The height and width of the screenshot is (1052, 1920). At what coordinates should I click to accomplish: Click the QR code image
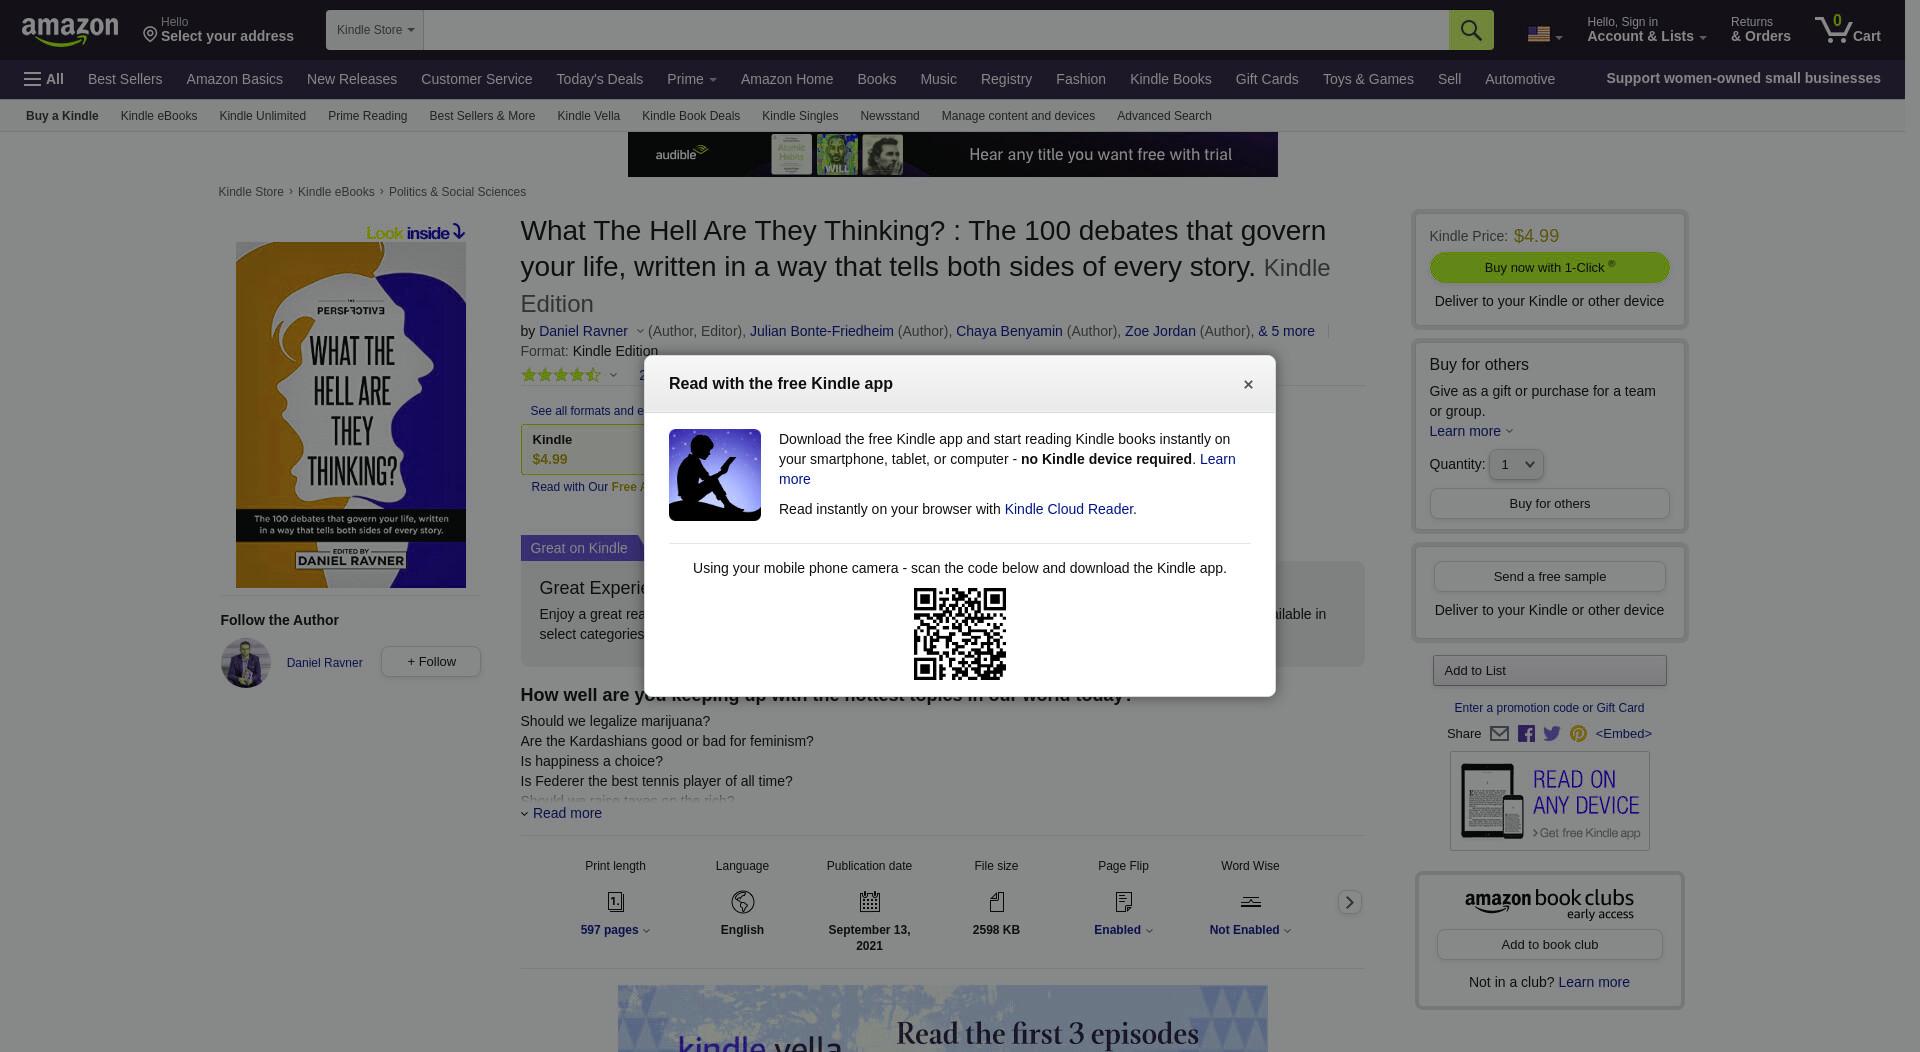(x=960, y=634)
